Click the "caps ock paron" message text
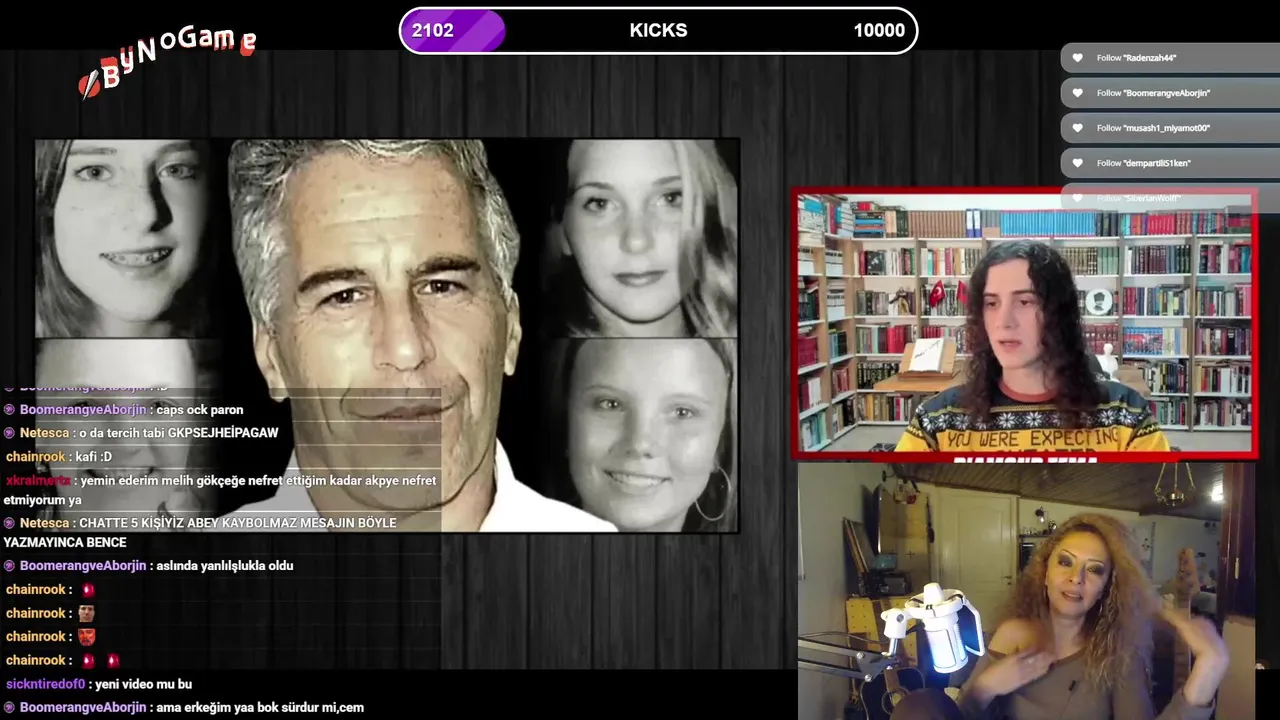Image resolution: width=1280 pixels, height=720 pixels. tap(200, 410)
